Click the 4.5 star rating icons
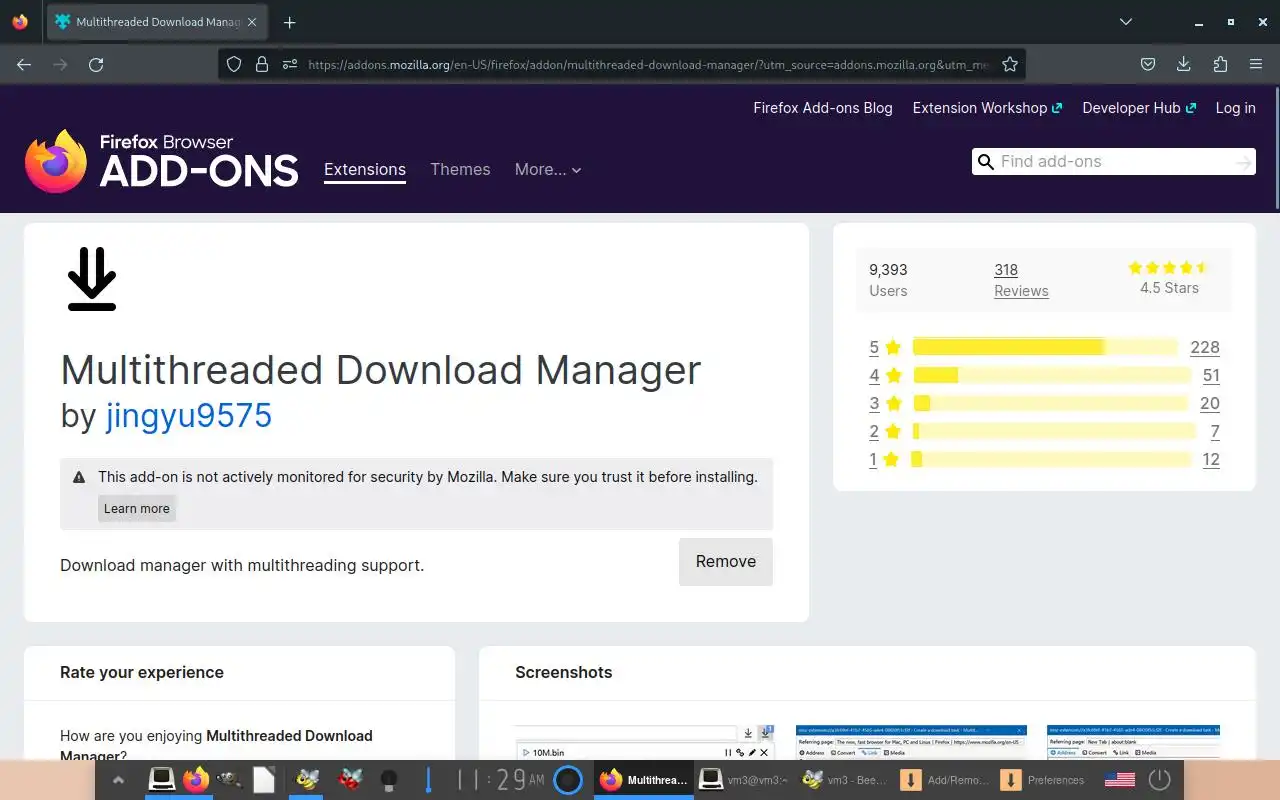 point(1169,268)
